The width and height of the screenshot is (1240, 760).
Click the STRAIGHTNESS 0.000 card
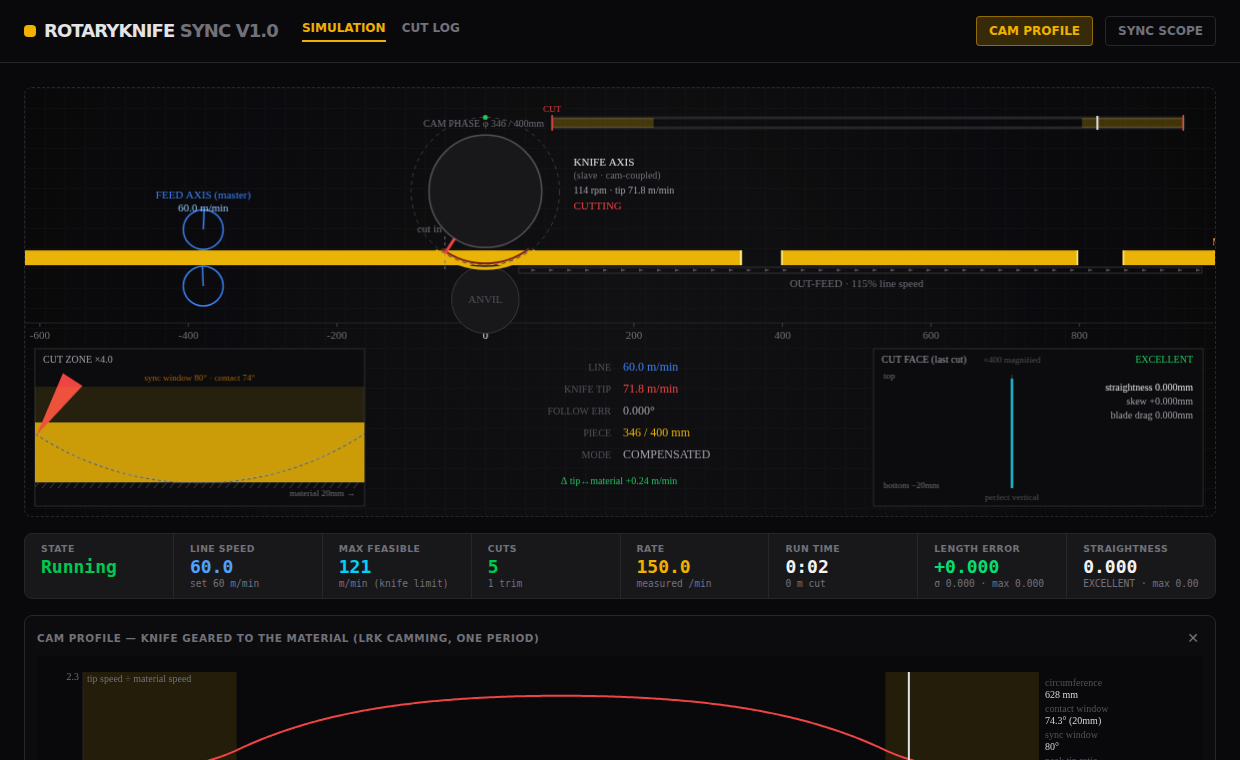(x=1141, y=566)
